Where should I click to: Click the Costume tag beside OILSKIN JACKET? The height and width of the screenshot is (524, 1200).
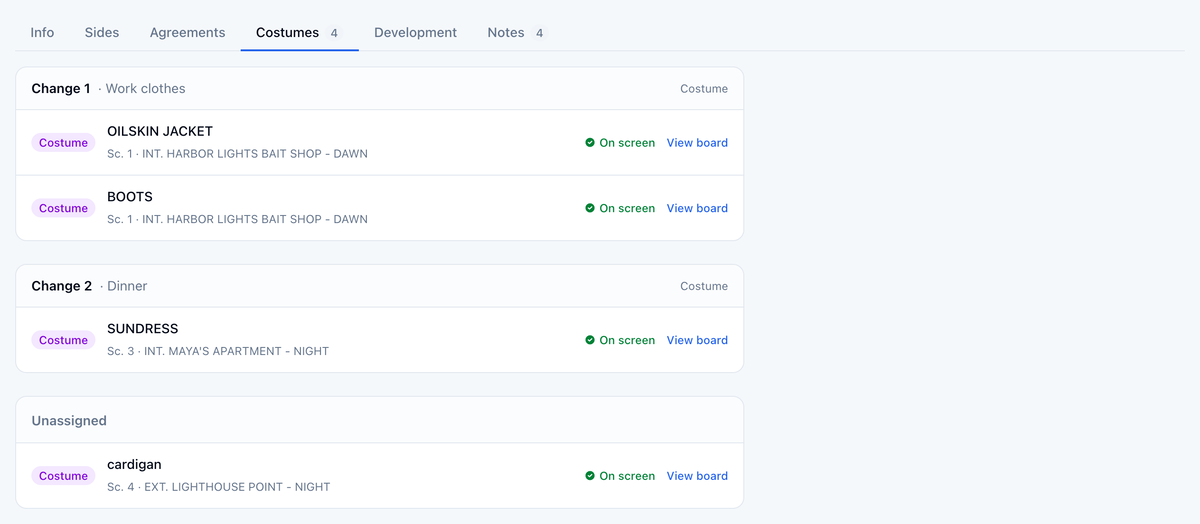click(x=63, y=143)
